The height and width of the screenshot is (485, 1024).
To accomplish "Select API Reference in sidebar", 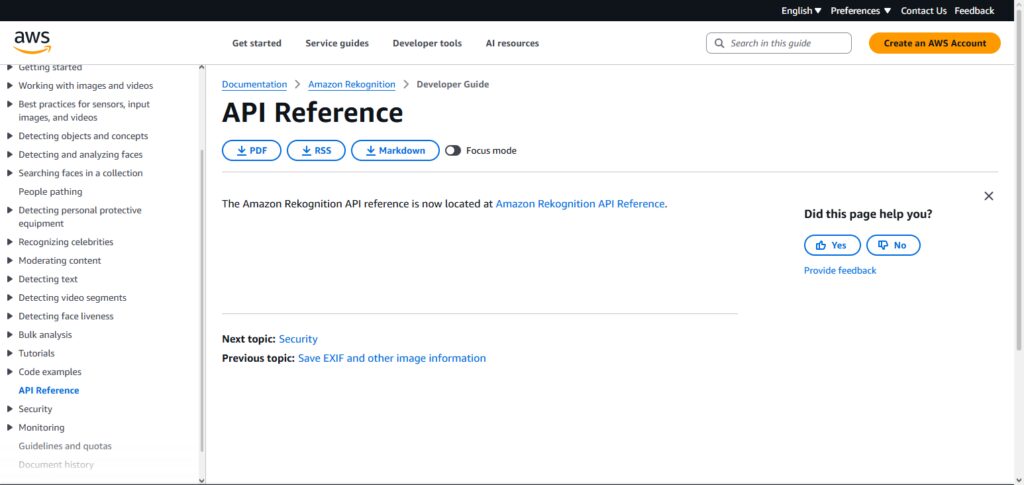I will 49,390.
